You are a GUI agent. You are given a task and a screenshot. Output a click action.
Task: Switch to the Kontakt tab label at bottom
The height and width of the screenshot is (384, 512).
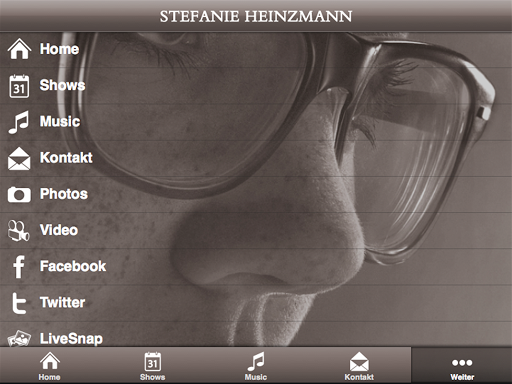pos(359,377)
